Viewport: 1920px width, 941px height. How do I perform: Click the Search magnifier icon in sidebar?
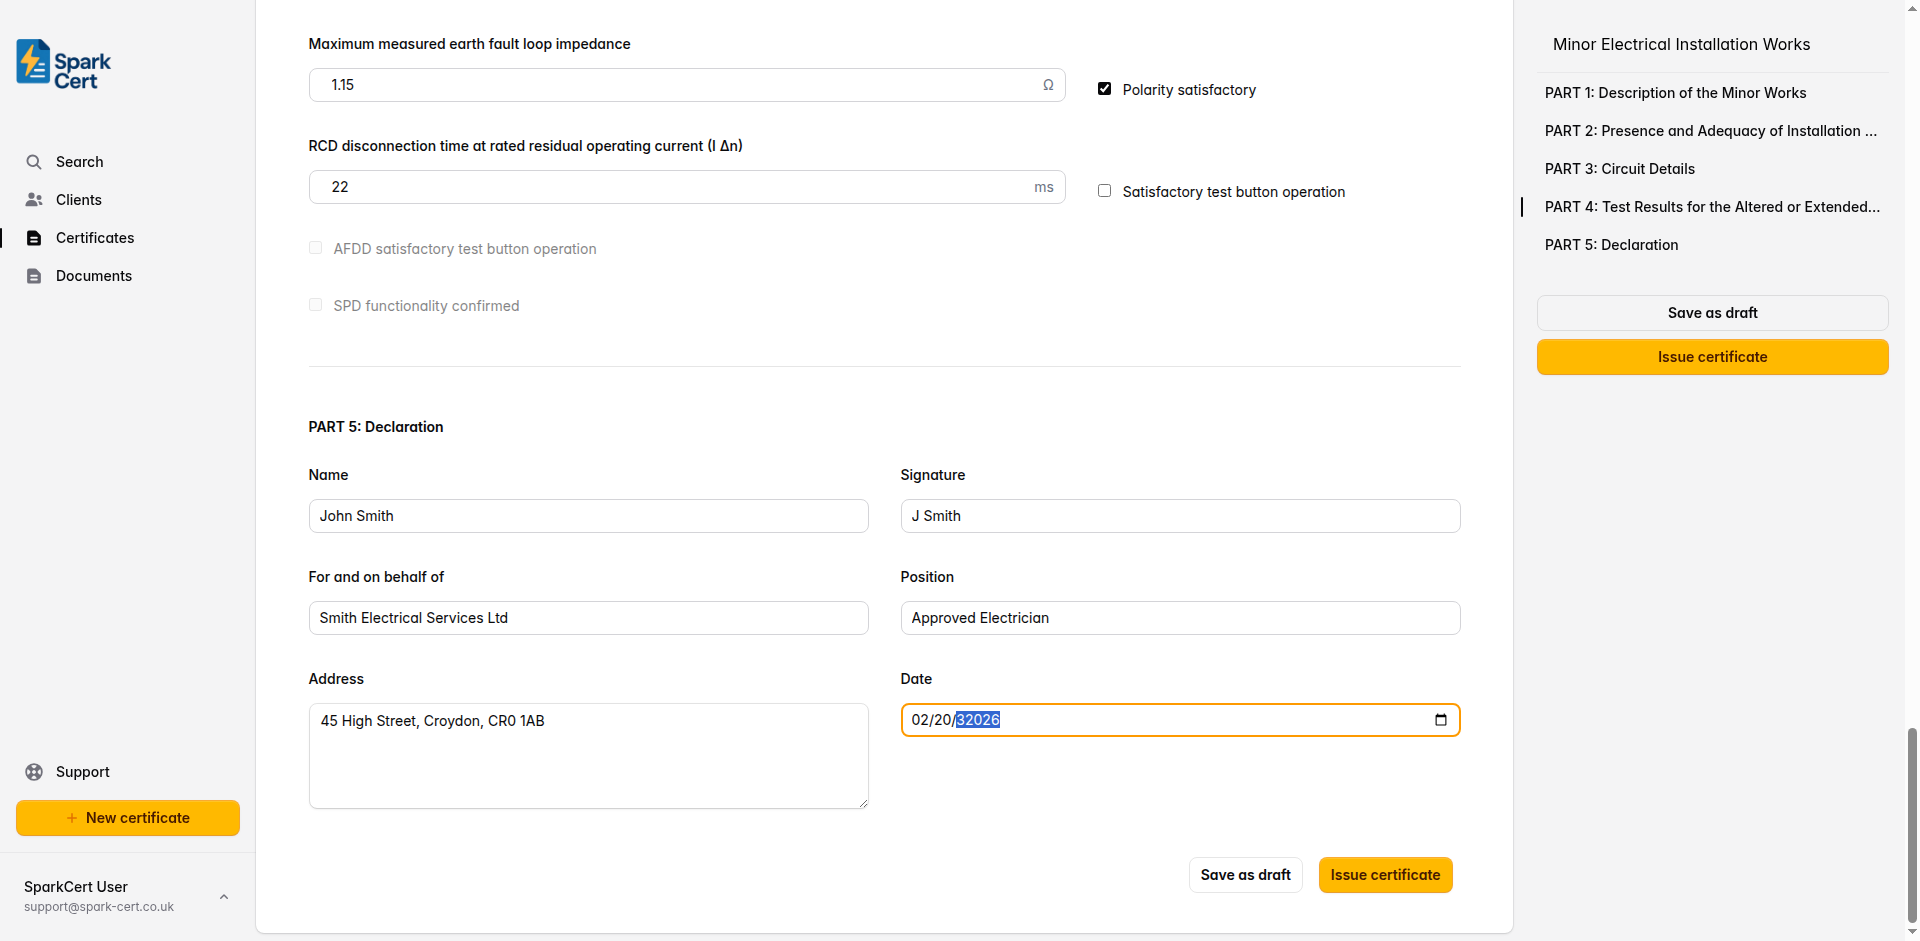coord(34,162)
